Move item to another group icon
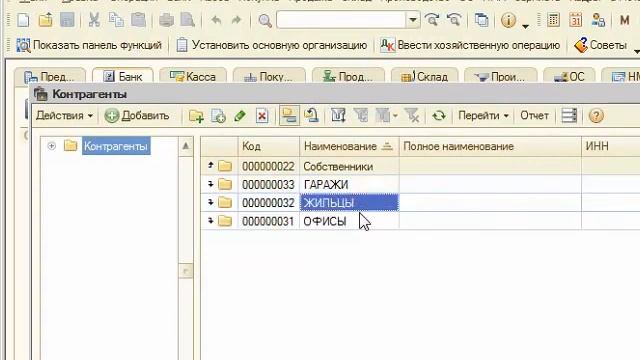 click(x=311, y=116)
